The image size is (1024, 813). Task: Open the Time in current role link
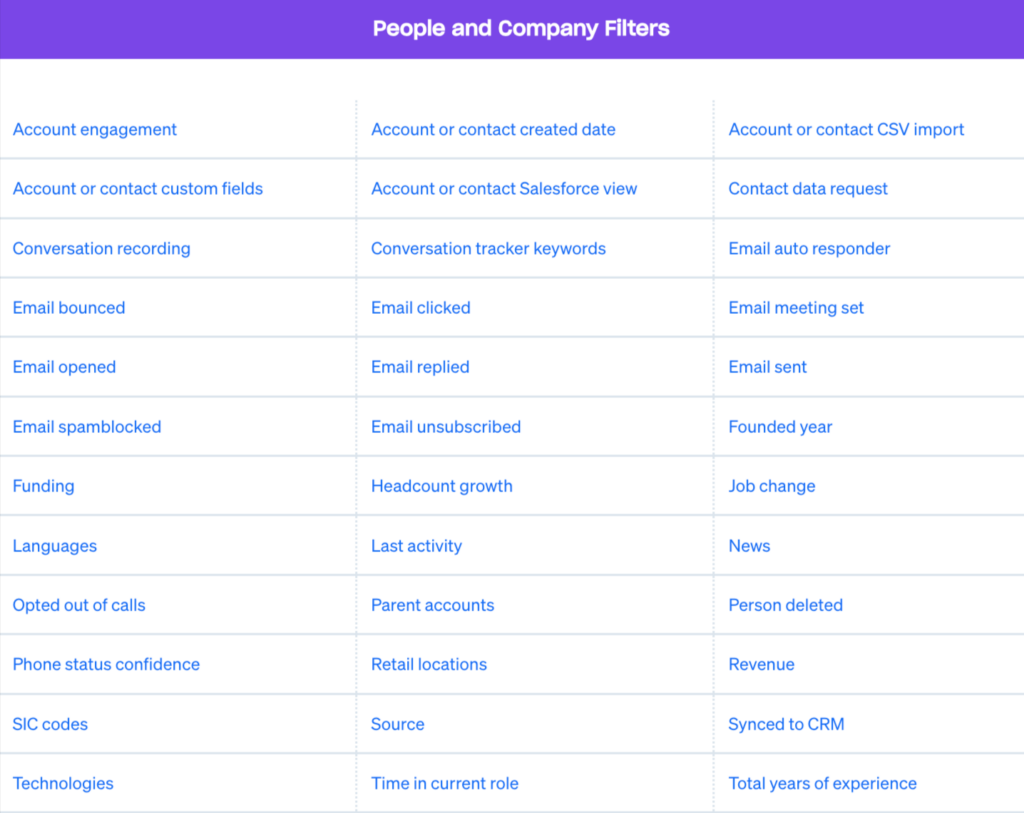(444, 784)
